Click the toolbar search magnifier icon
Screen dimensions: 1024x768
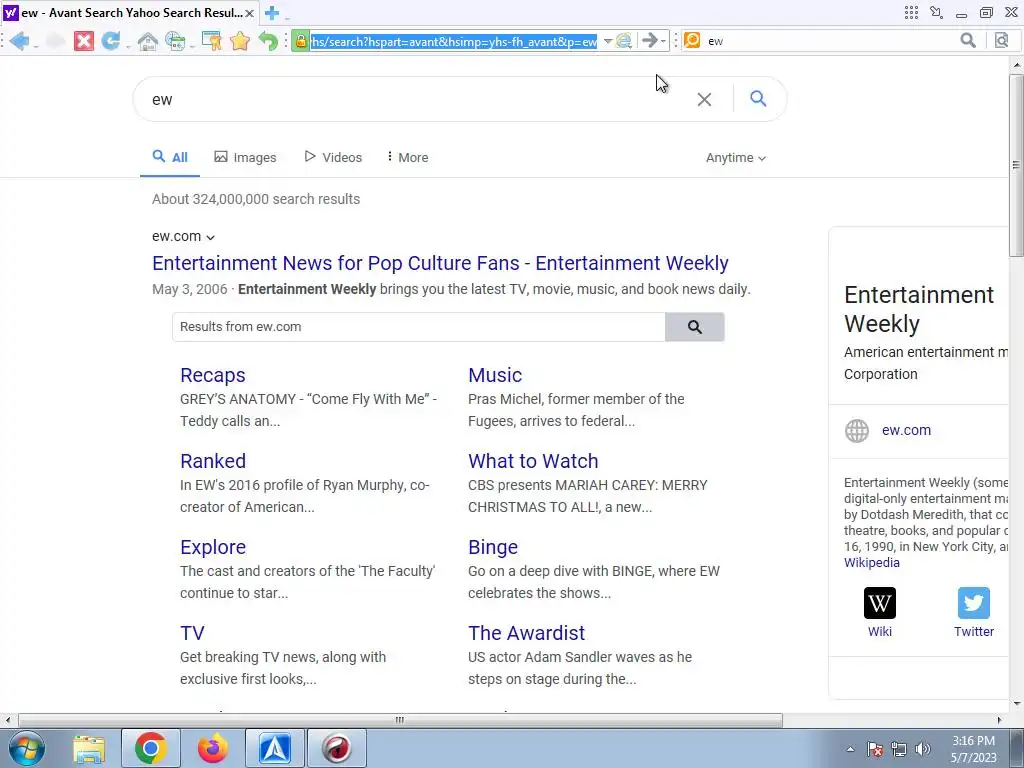[x=968, y=40]
